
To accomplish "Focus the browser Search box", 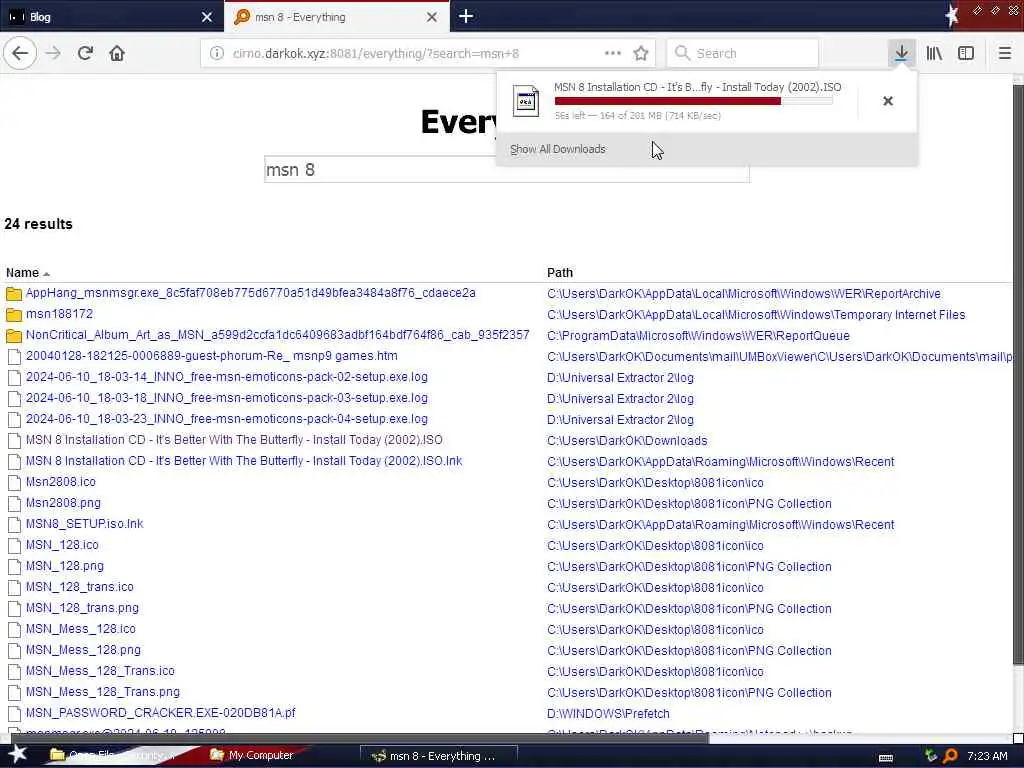I will (743, 54).
